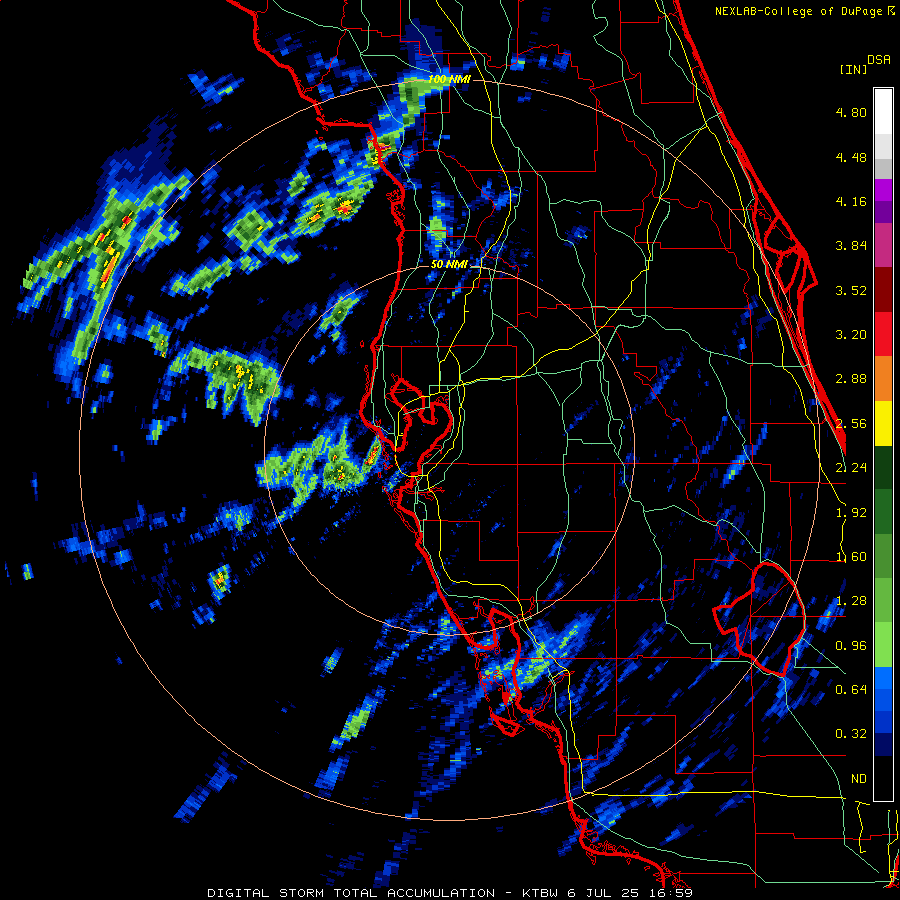The width and height of the screenshot is (900, 900).
Task: Click the [IN] units label
Action: 853,69
